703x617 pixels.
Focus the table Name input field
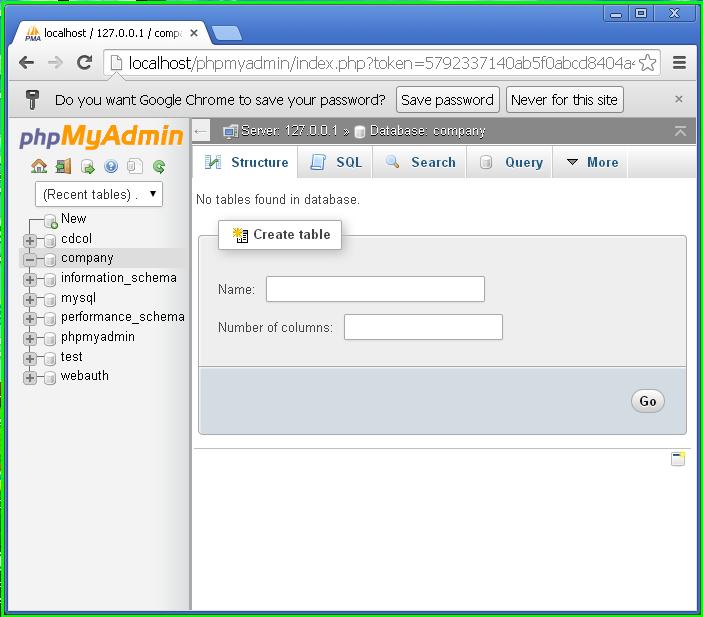click(x=375, y=289)
